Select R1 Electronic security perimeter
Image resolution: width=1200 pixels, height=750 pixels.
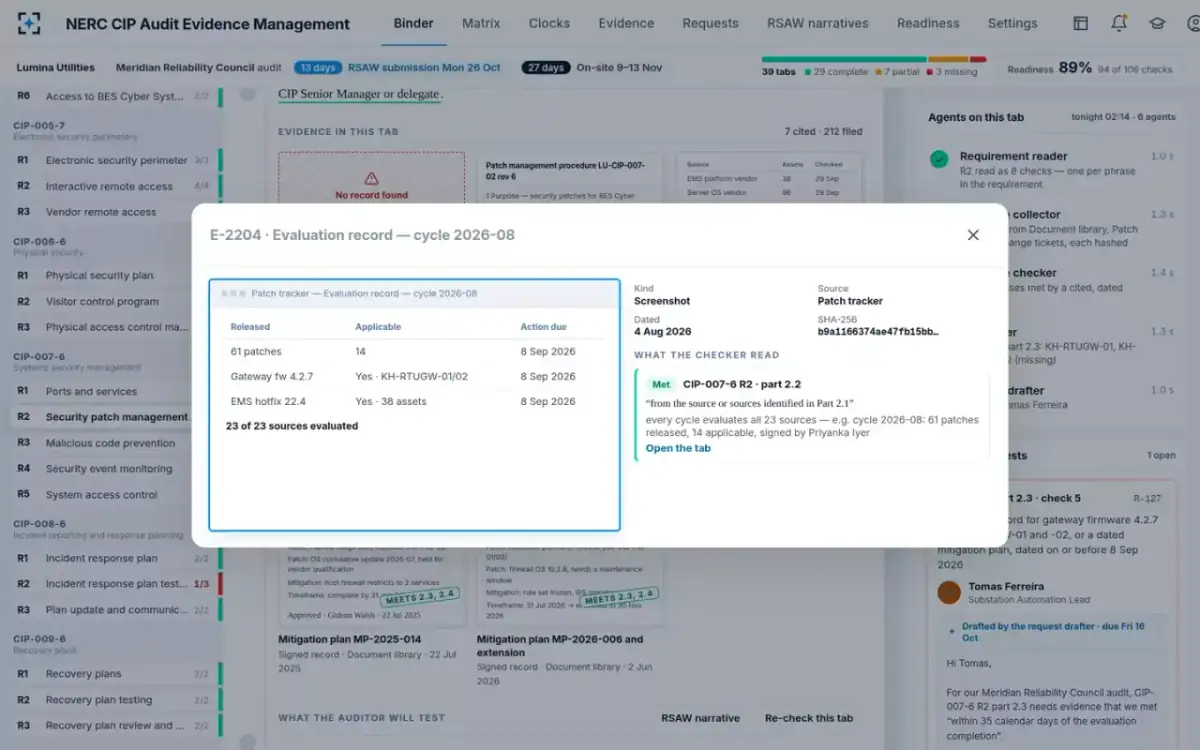click(114, 160)
